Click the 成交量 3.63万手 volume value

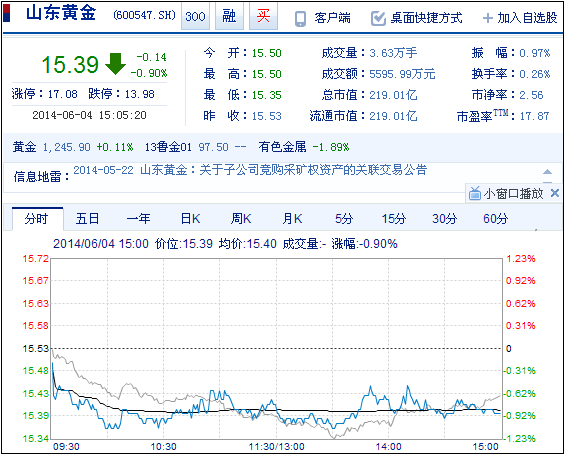pos(393,53)
